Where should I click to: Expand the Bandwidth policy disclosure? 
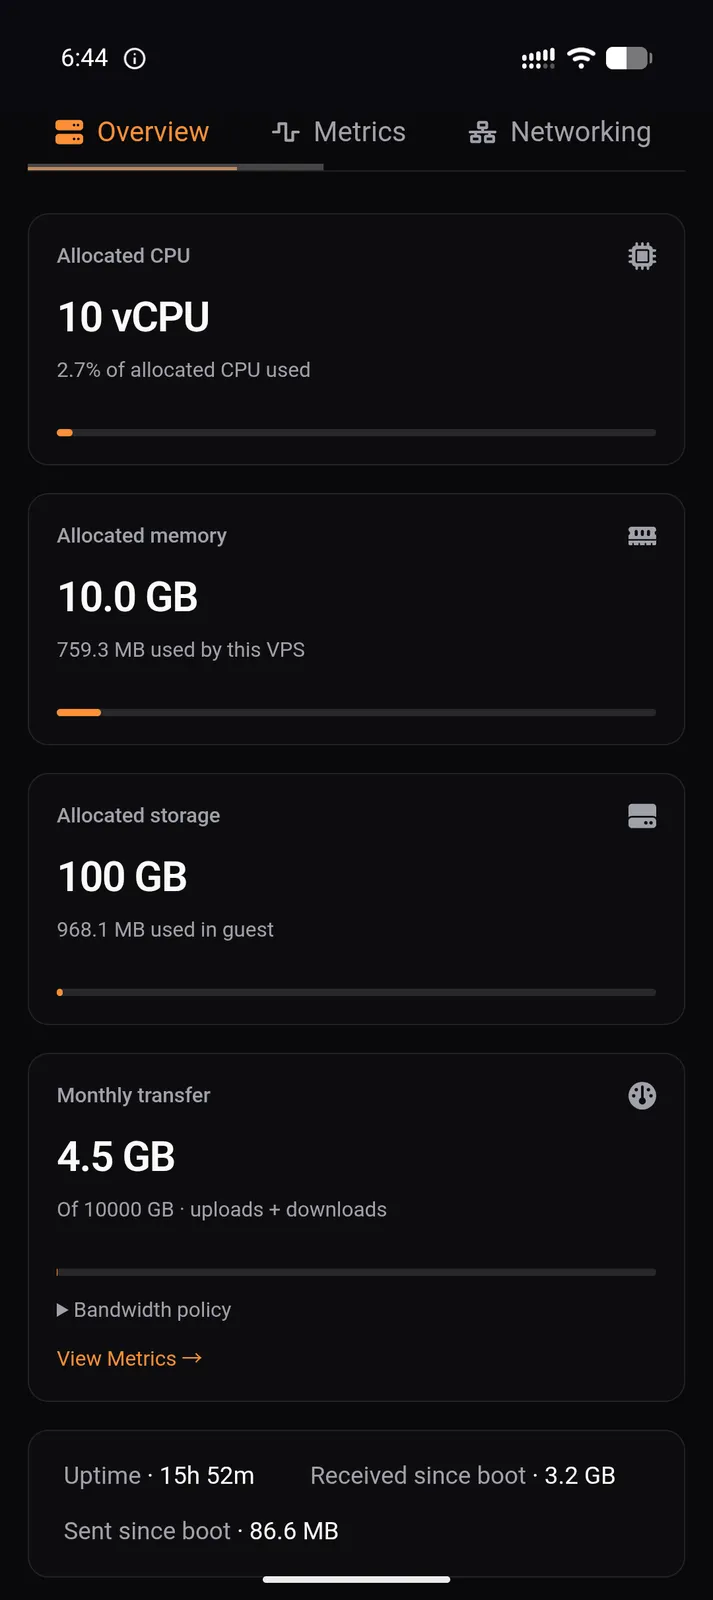tap(144, 1310)
